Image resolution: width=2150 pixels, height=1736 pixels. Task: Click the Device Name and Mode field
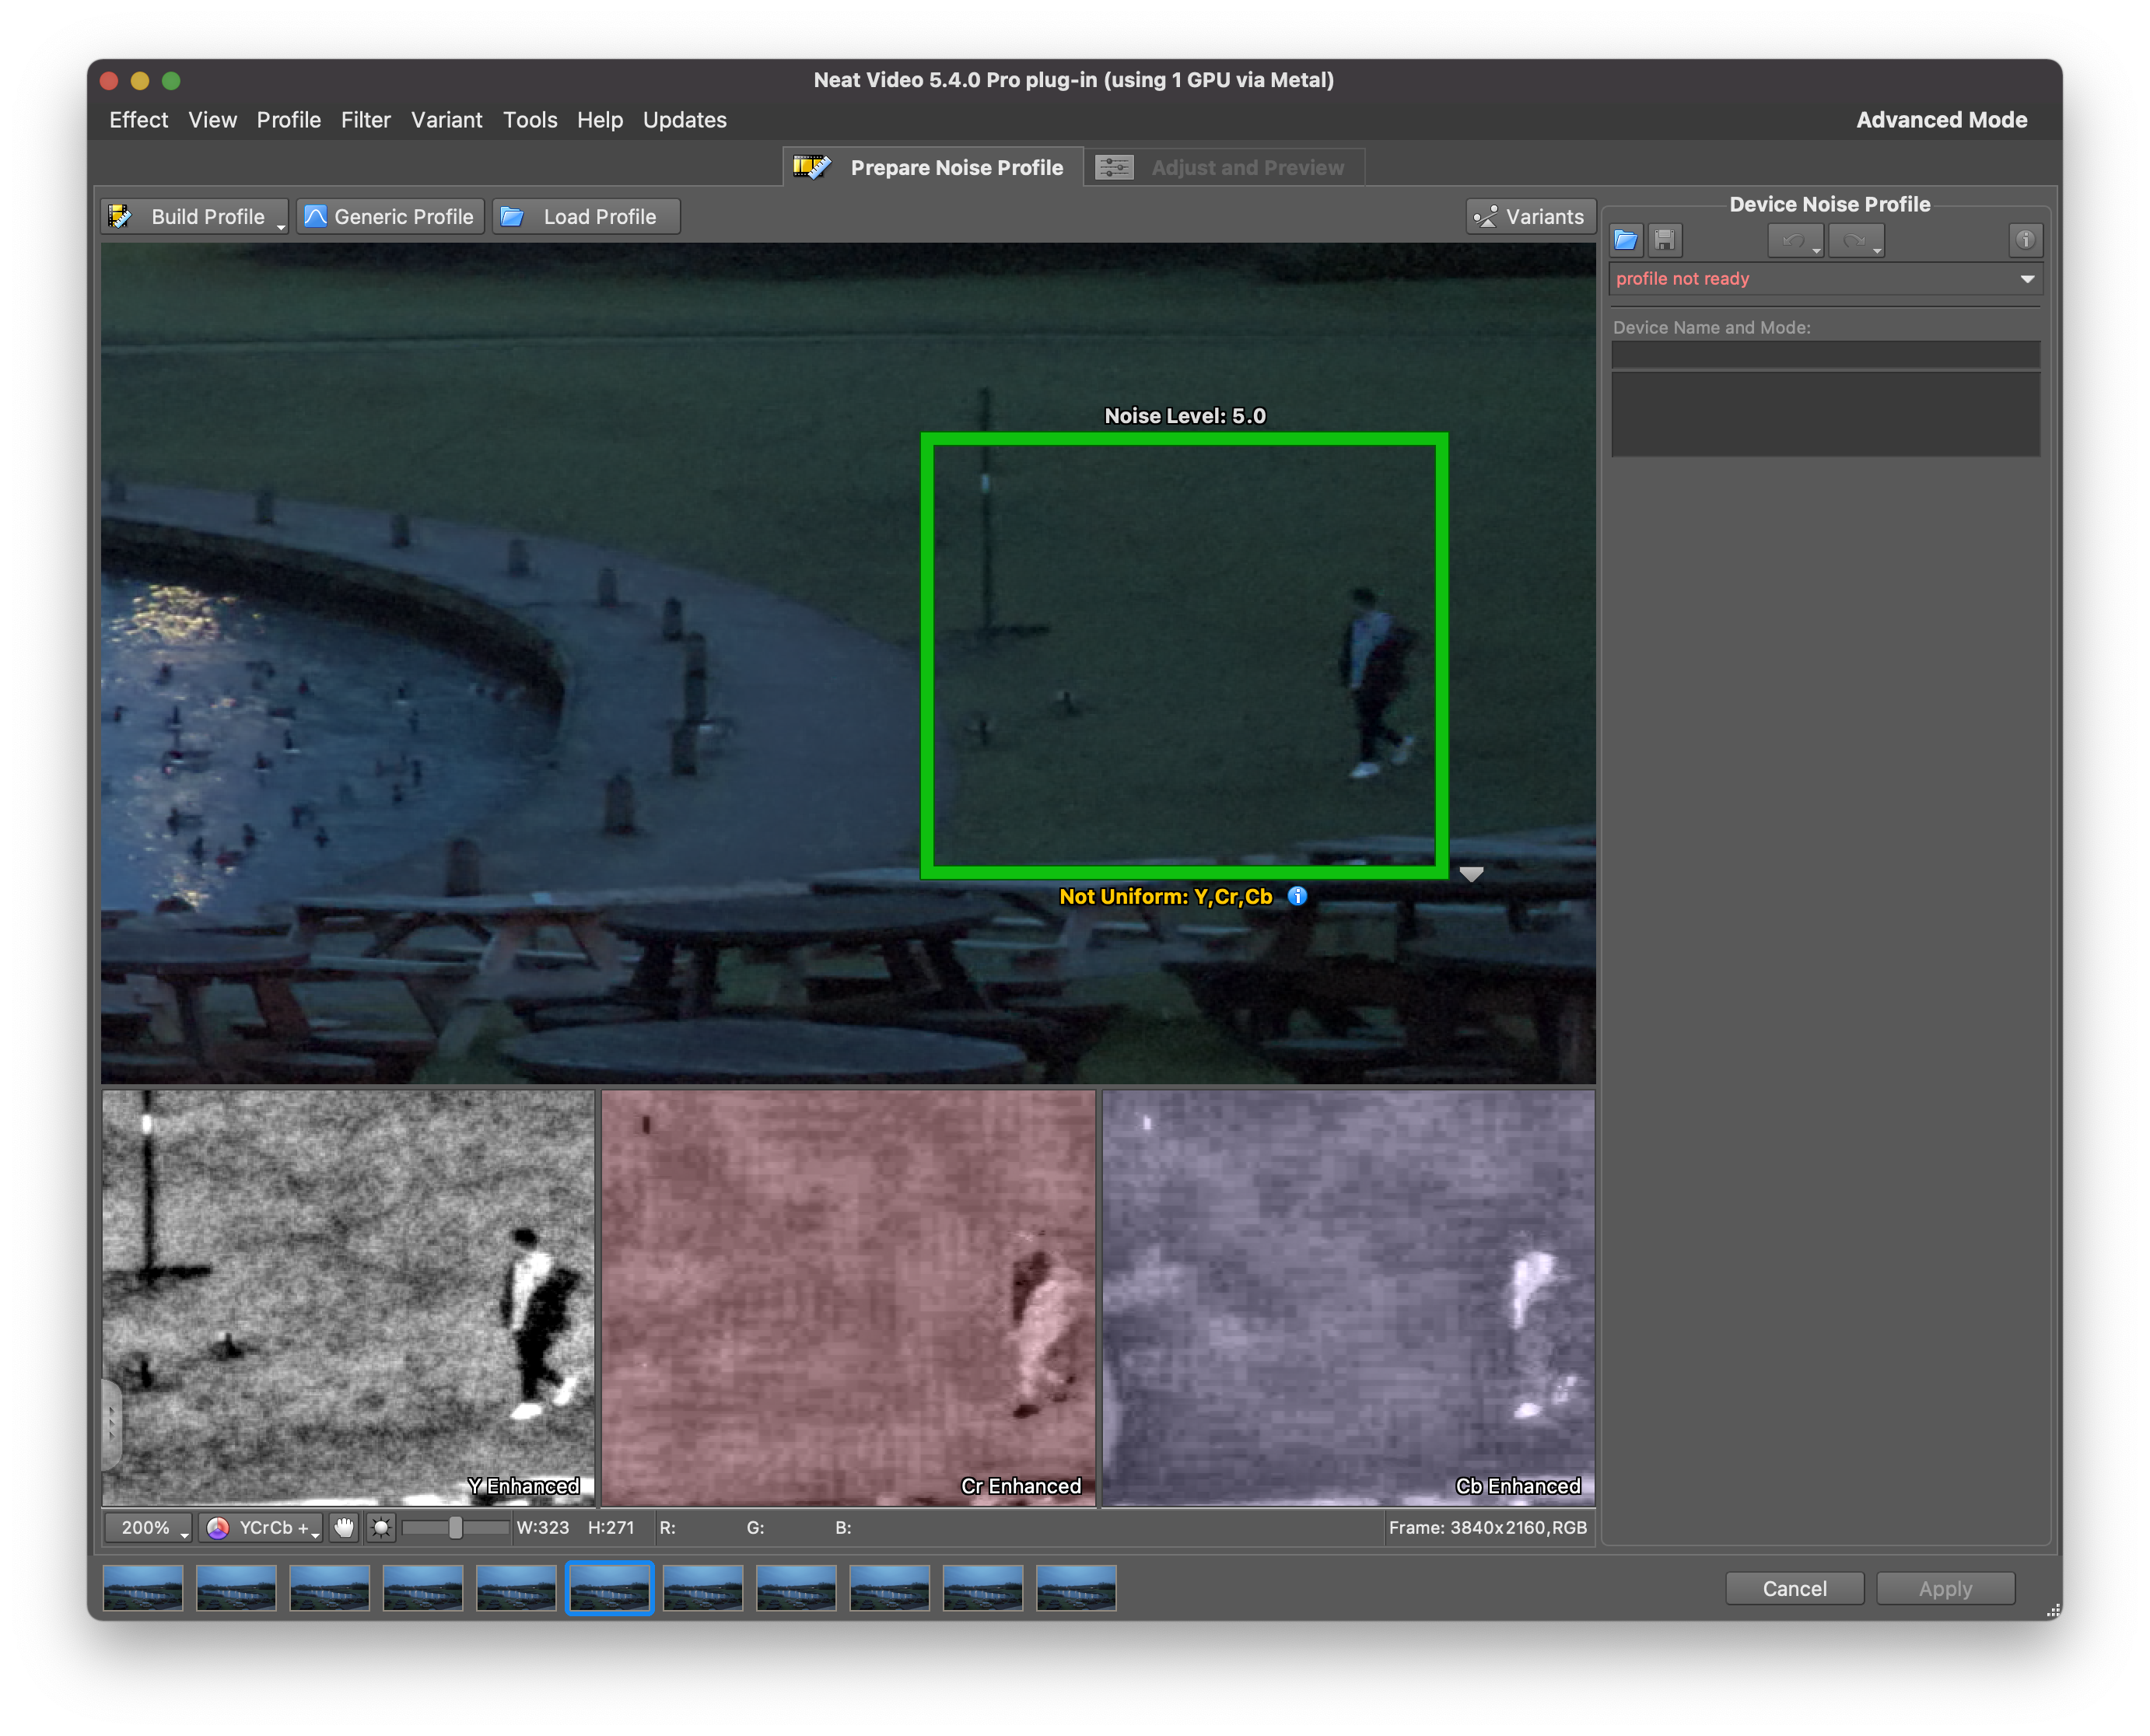point(1825,355)
